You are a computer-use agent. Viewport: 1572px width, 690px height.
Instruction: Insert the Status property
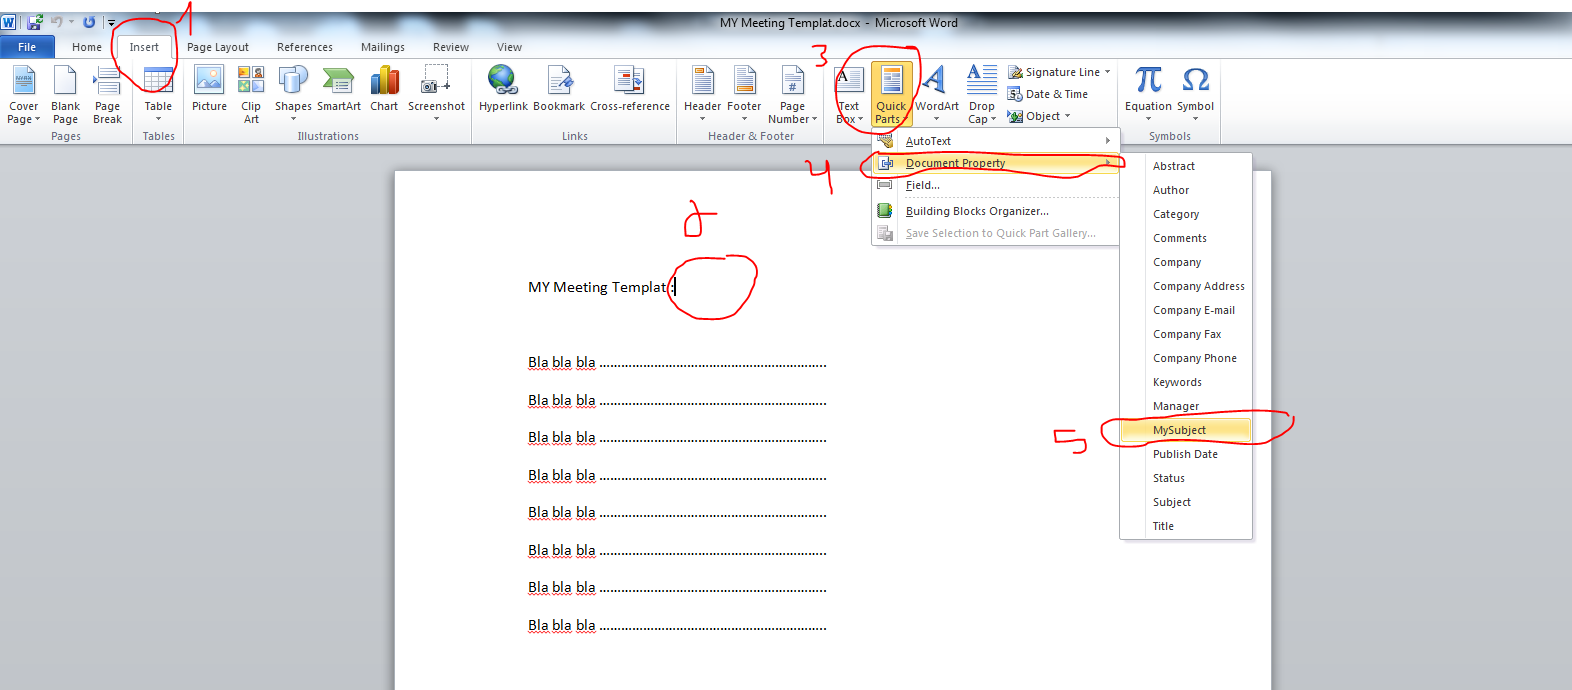[x=1186, y=478]
